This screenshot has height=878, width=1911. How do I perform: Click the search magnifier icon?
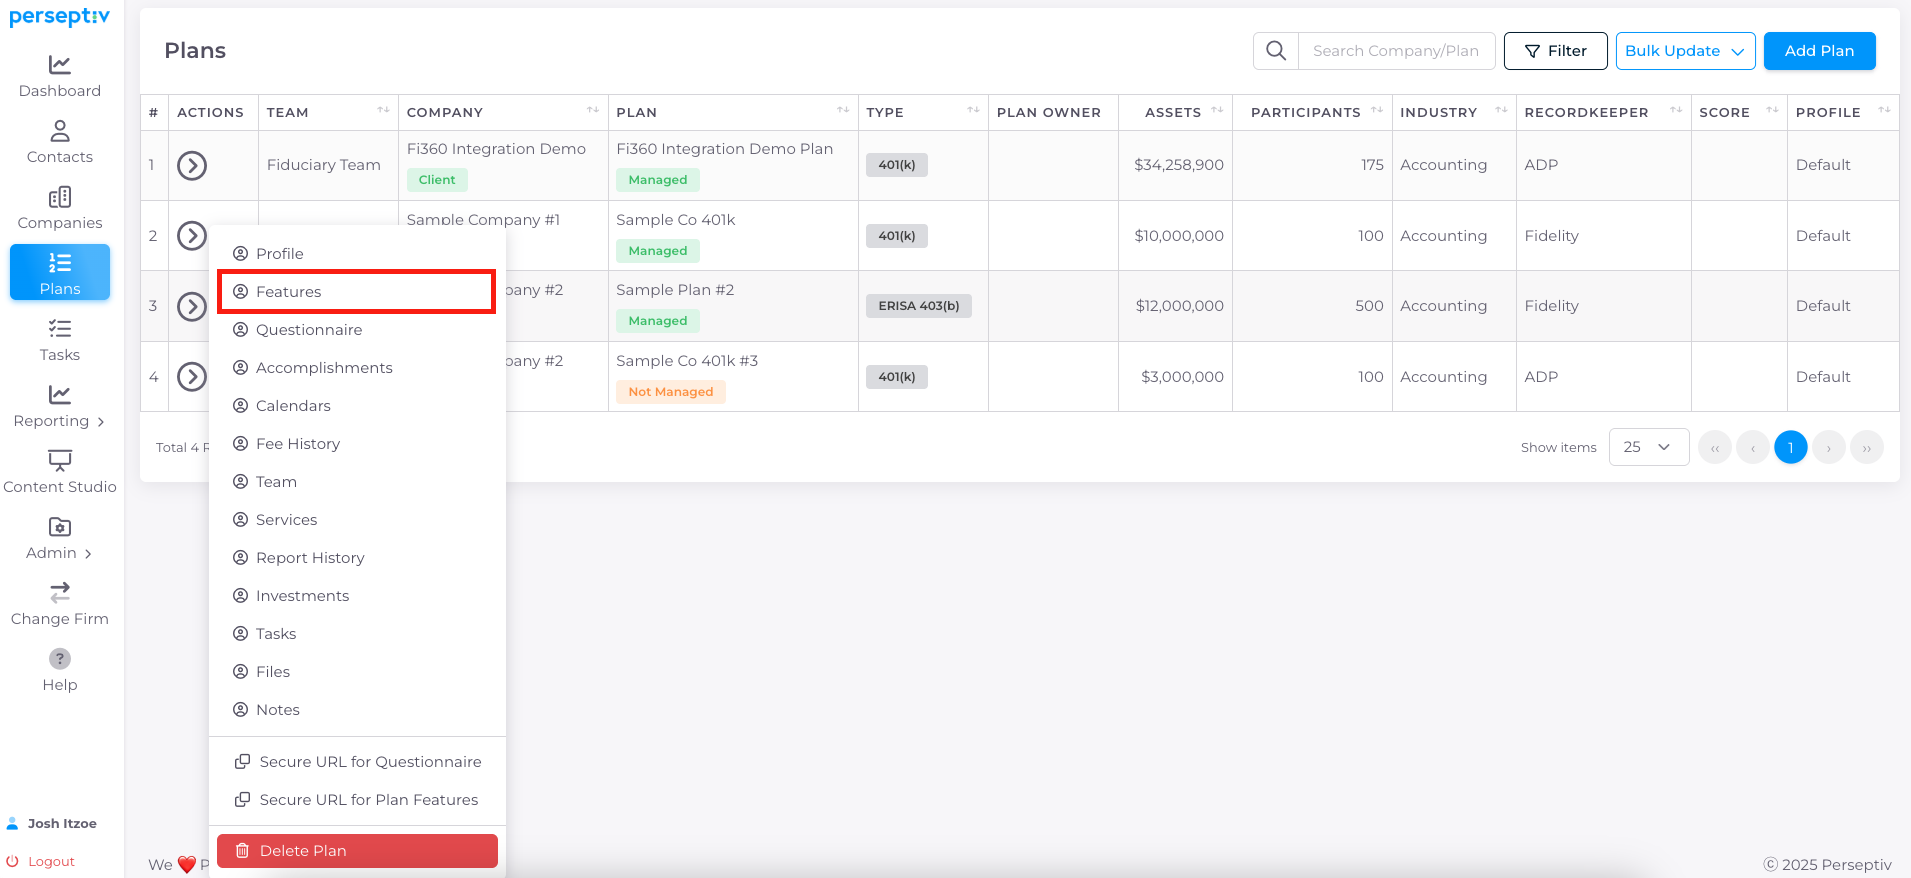tap(1276, 51)
